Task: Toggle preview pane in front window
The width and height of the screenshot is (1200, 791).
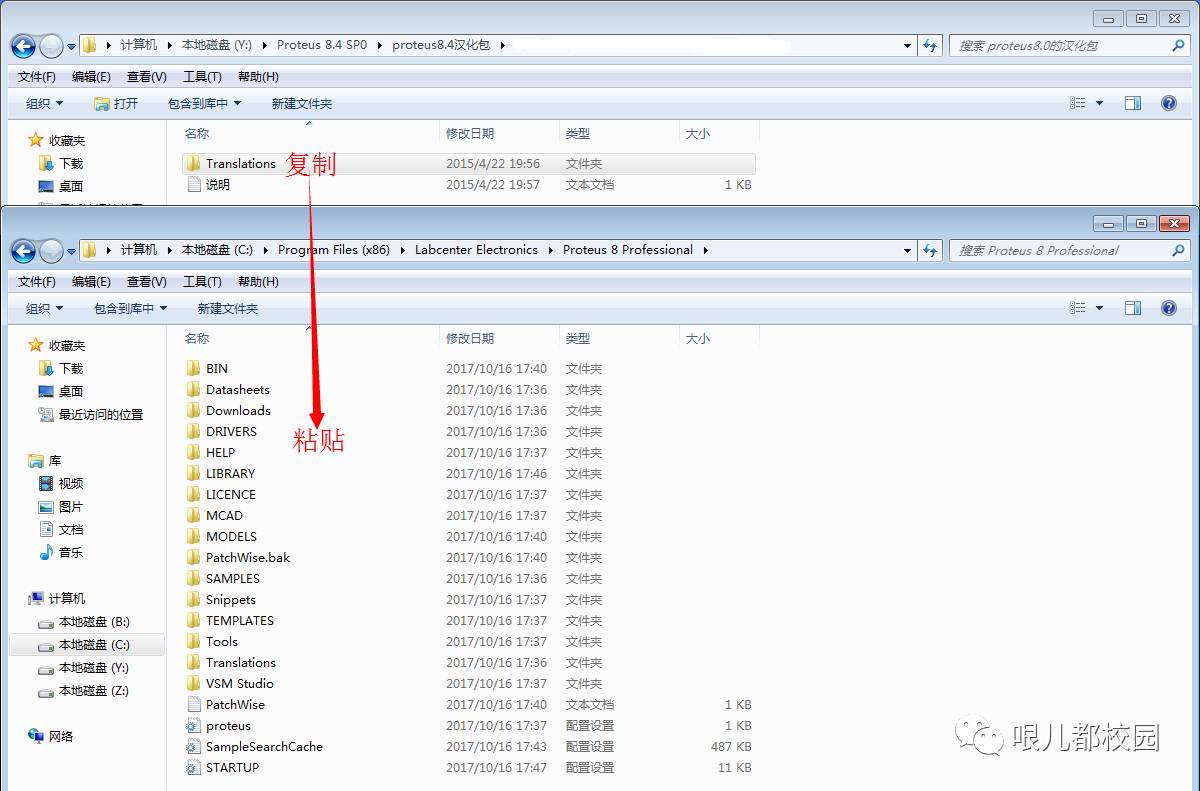Action: tap(1133, 308)
